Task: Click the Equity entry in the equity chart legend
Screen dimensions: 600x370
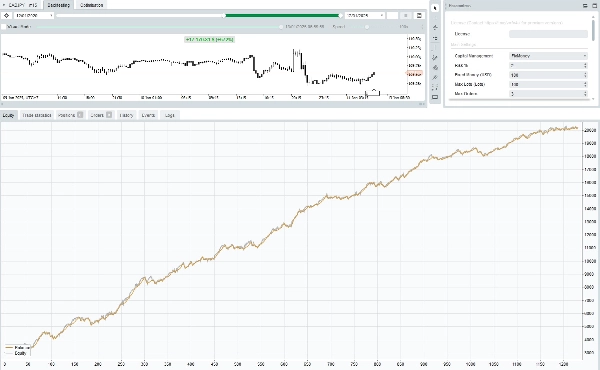Action: coord(16,353)
